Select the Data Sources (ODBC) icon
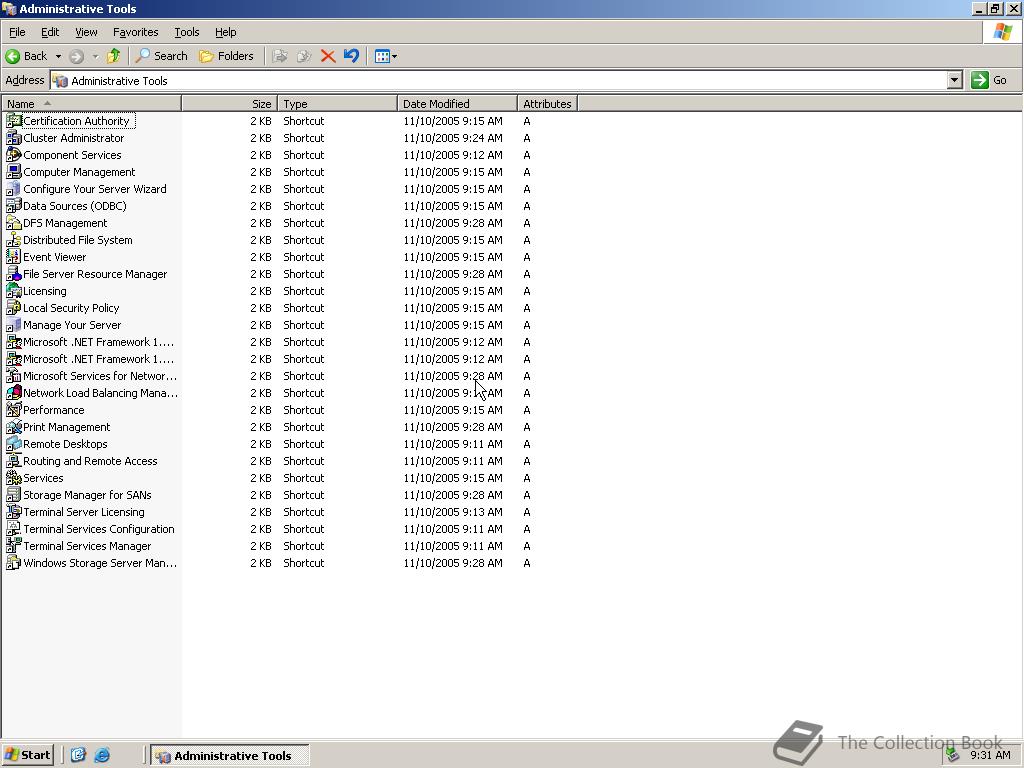 pos(13,206)
